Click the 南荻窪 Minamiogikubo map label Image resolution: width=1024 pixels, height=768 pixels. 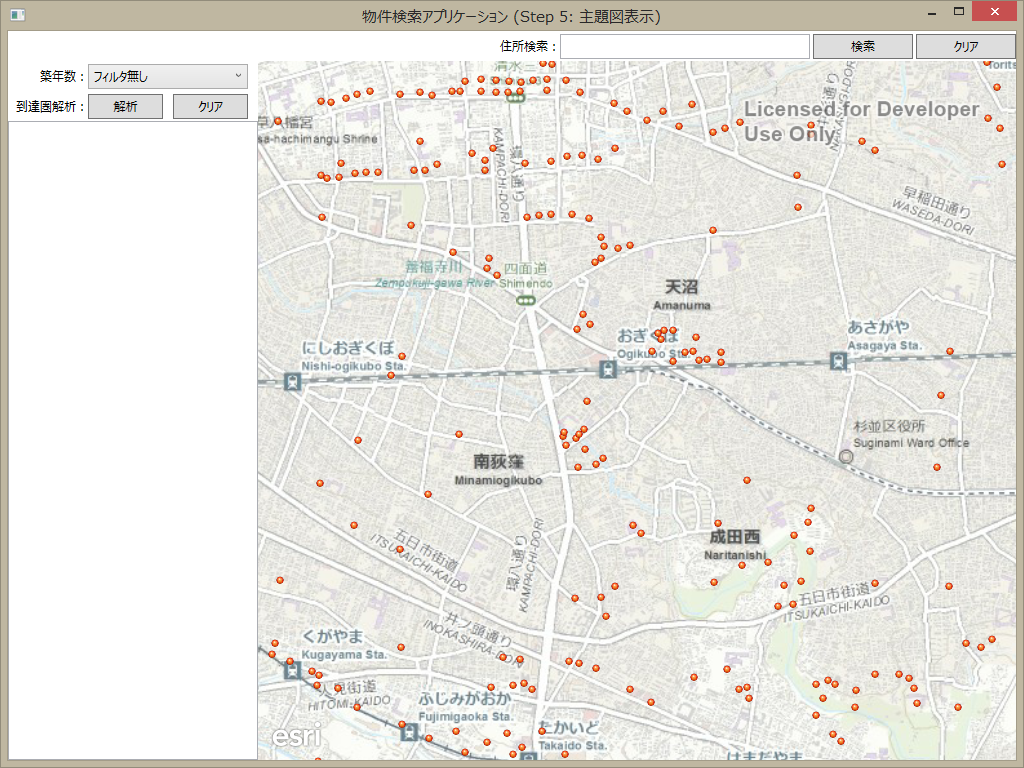pyautogui.click(x=498, y=470)
